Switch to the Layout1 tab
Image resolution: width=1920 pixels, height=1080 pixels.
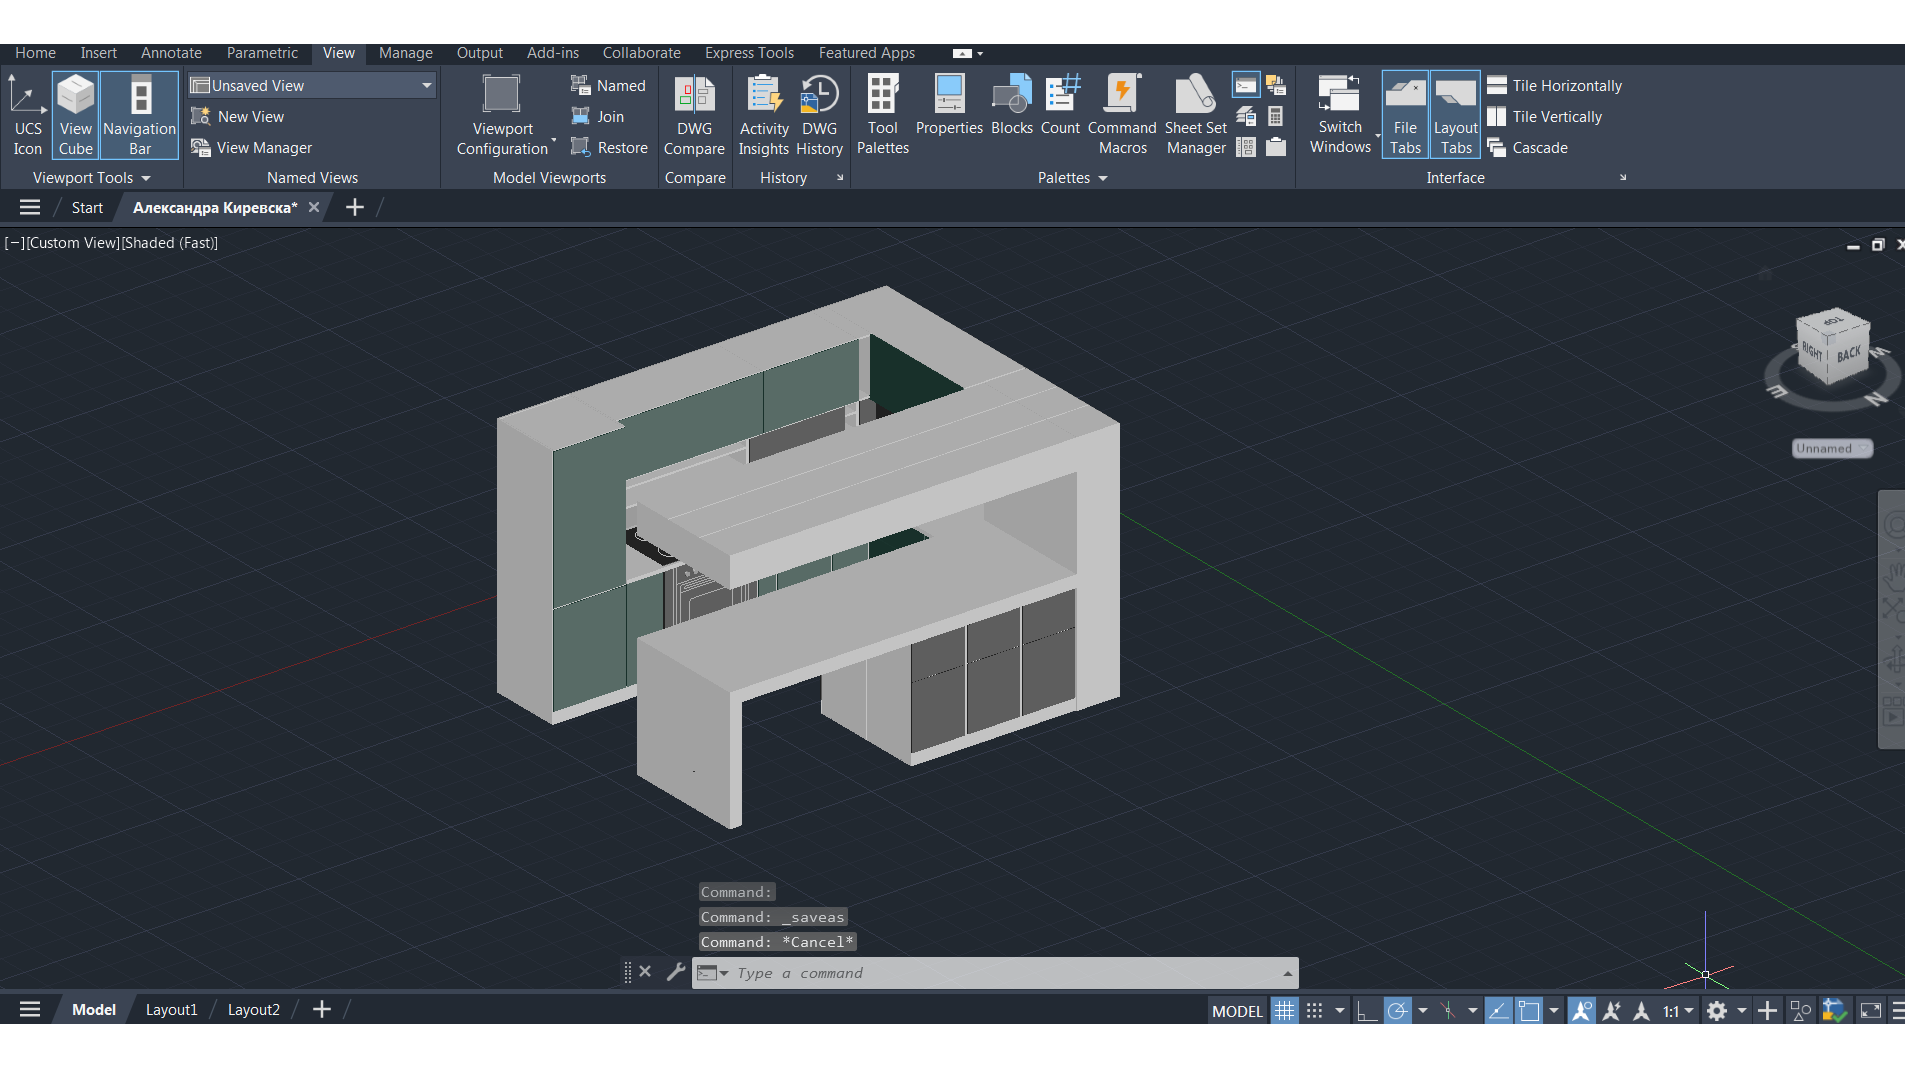pyautogui.click(x=171, y=1010)
